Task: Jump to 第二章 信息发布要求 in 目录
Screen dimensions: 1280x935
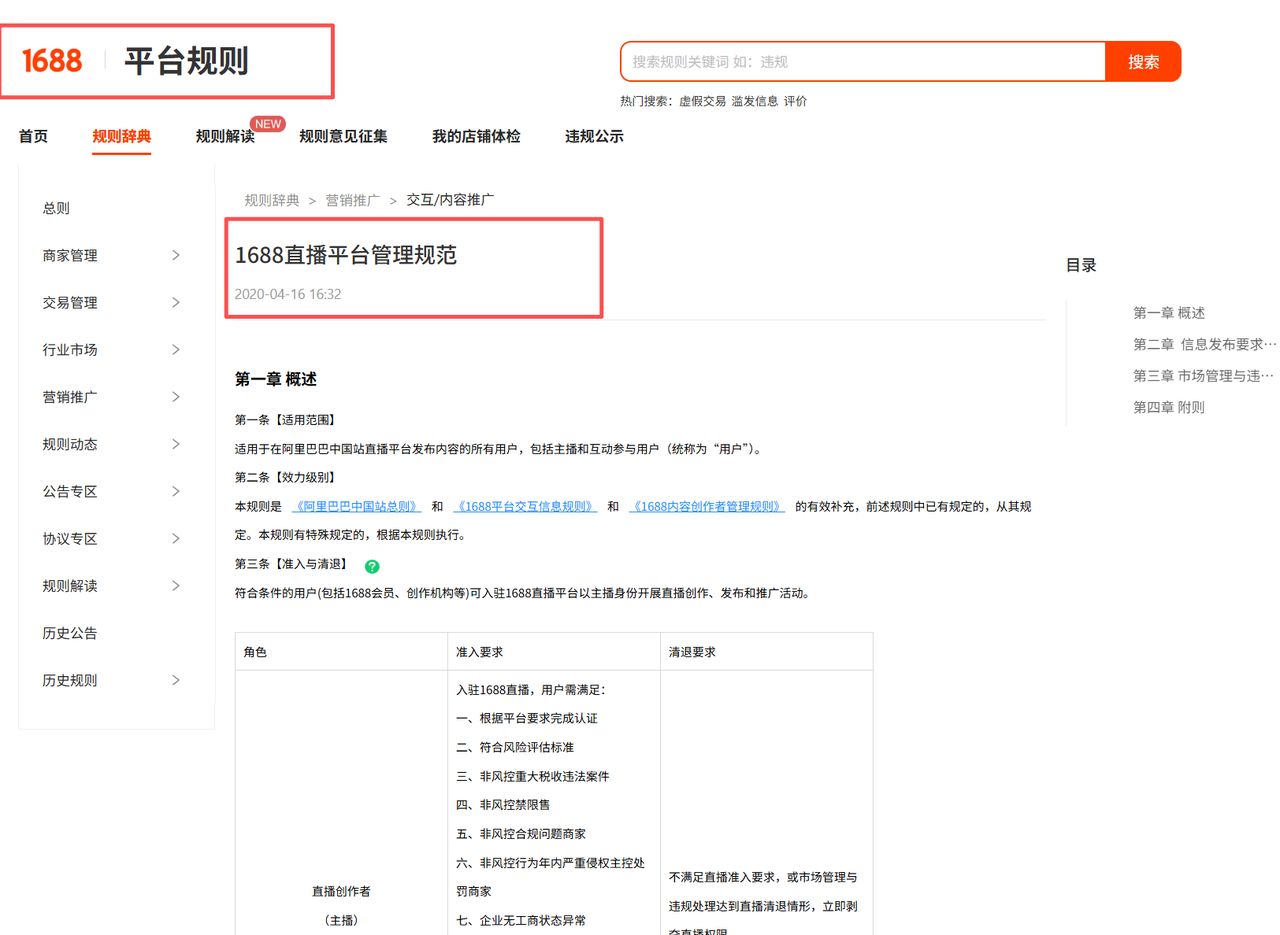Action: pyautogui.click(x=1205, y=344)
